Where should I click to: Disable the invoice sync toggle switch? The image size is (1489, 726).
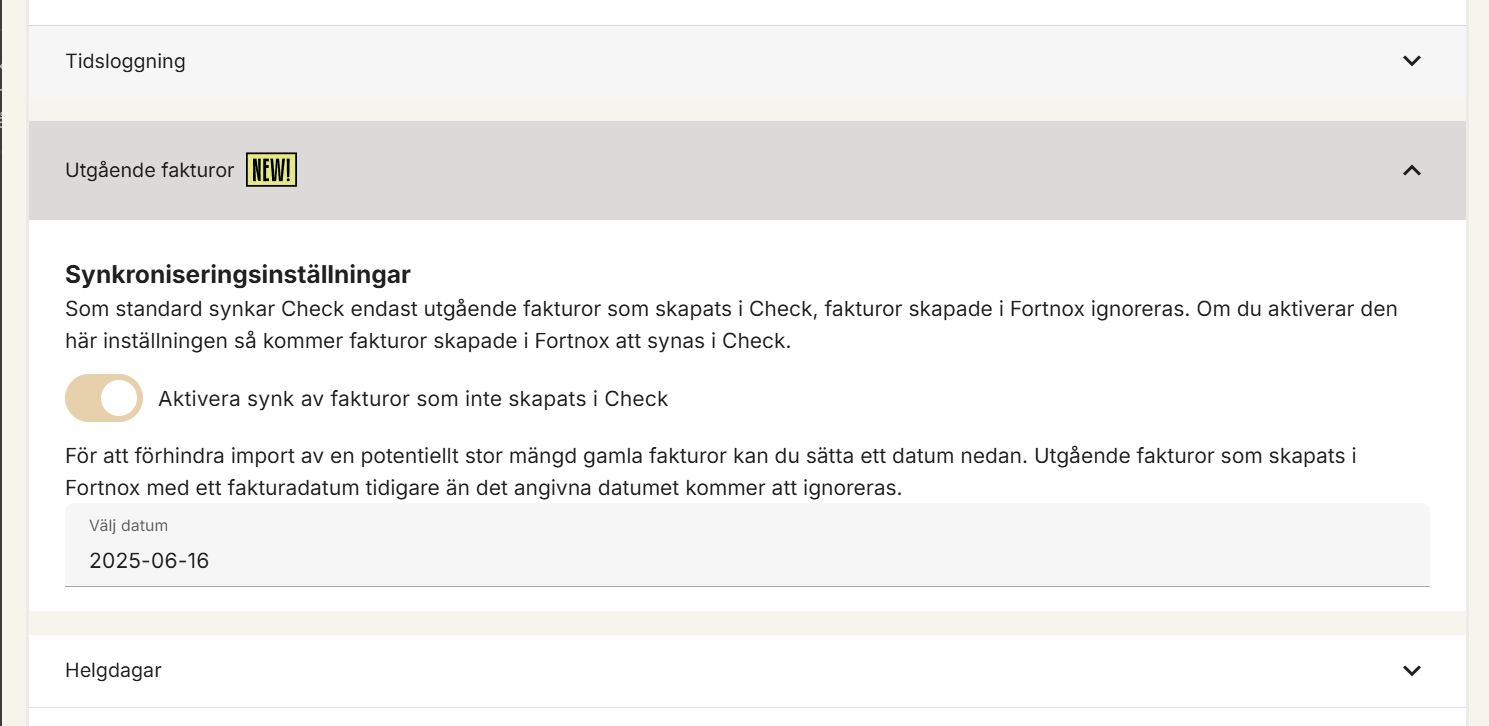tap(104, 398)
